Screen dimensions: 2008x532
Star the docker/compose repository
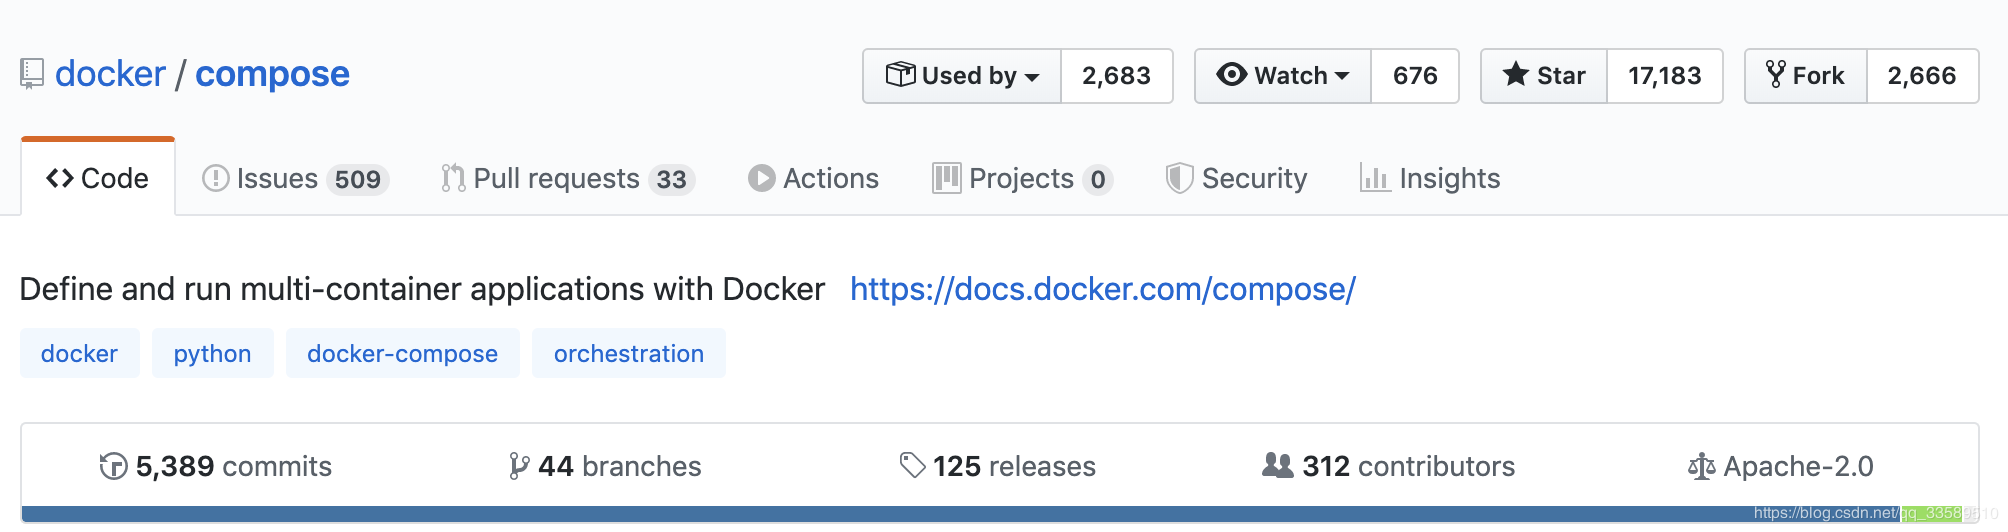tap(1544, 76)
